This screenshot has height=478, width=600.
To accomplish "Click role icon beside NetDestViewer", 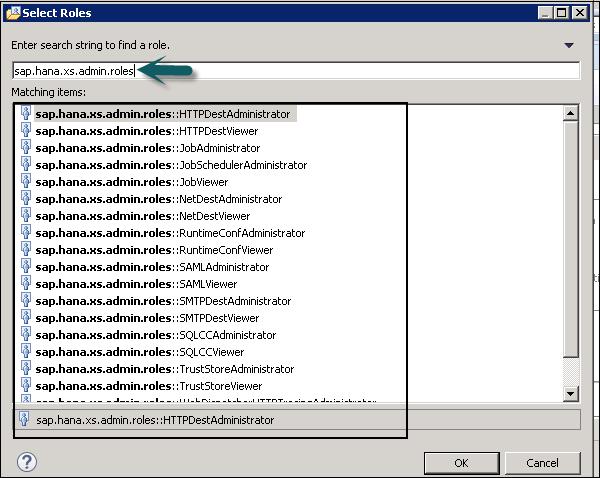I will coord(26,215).
